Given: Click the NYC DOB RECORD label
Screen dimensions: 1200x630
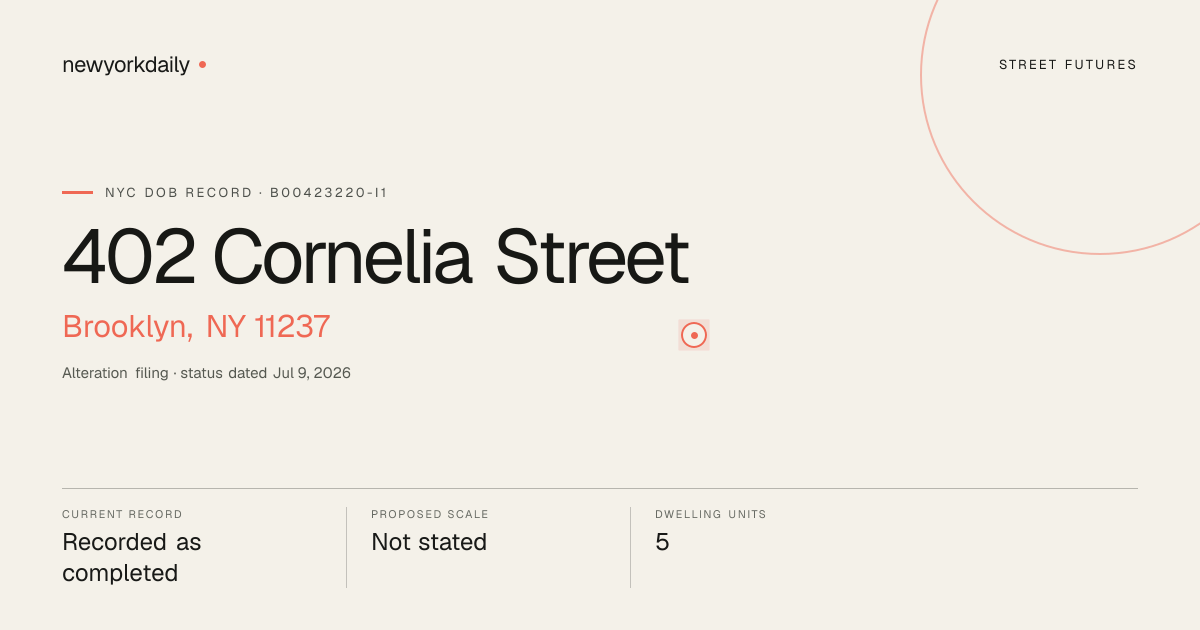Looking at the screenshot, I should (179, 192).
